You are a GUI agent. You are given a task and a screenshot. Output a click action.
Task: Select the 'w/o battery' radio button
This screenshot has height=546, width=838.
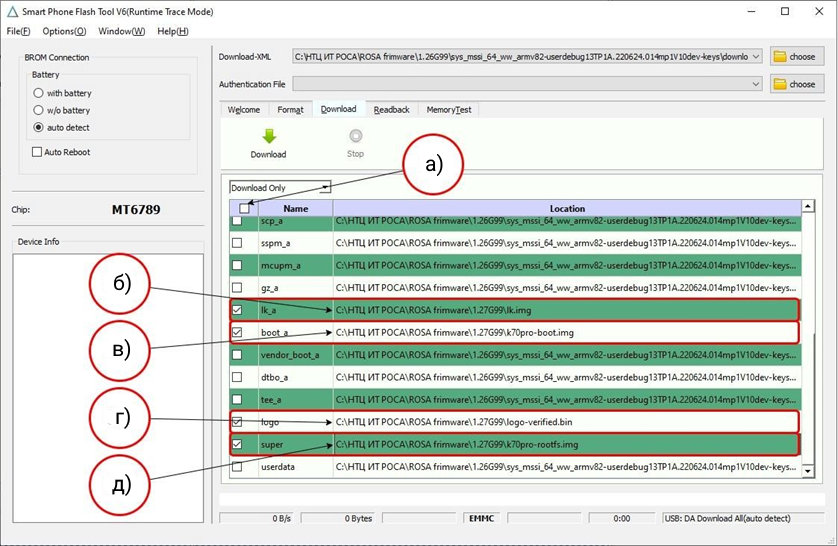point(39,110)
